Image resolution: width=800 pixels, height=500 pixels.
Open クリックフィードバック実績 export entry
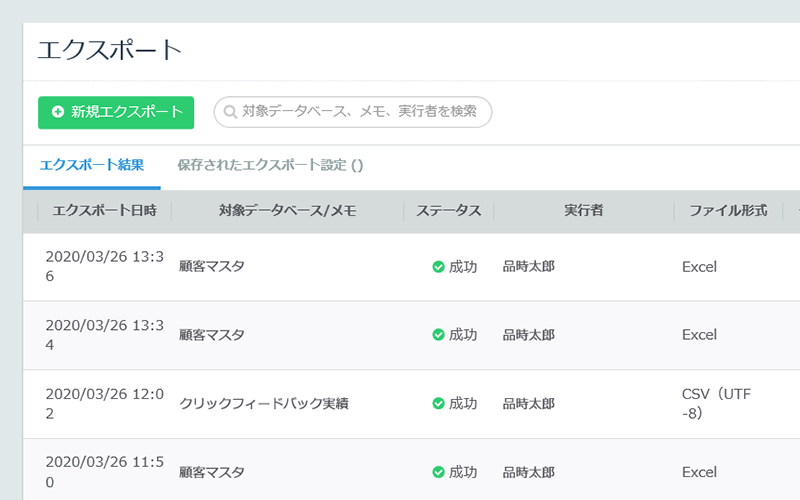pyautogui.click(x=264, y=404)
